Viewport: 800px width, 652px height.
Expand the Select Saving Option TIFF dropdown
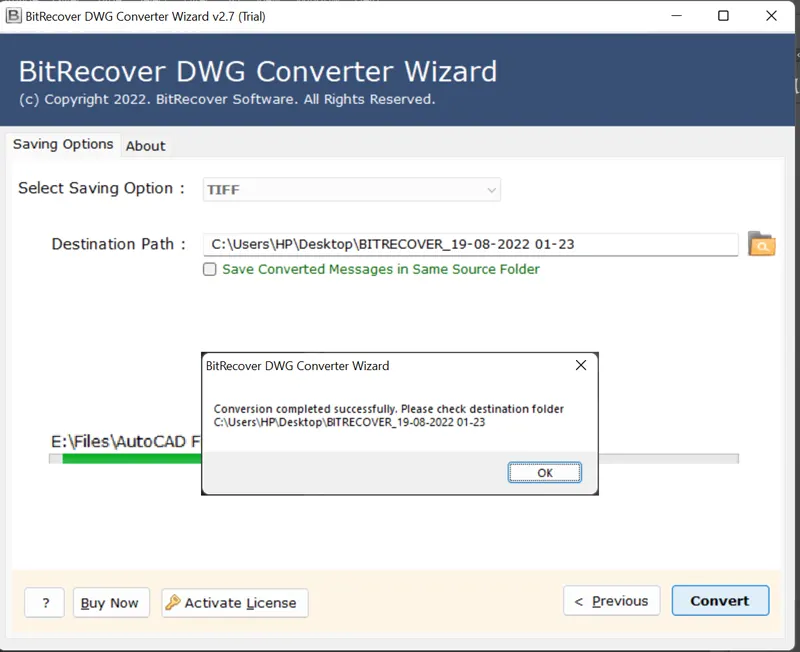click(x=491, y=189)
